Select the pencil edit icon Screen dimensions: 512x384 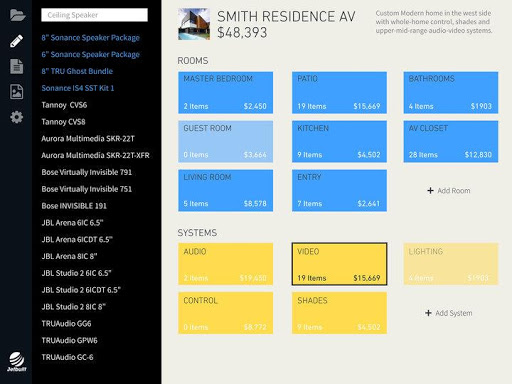point(16,41)
